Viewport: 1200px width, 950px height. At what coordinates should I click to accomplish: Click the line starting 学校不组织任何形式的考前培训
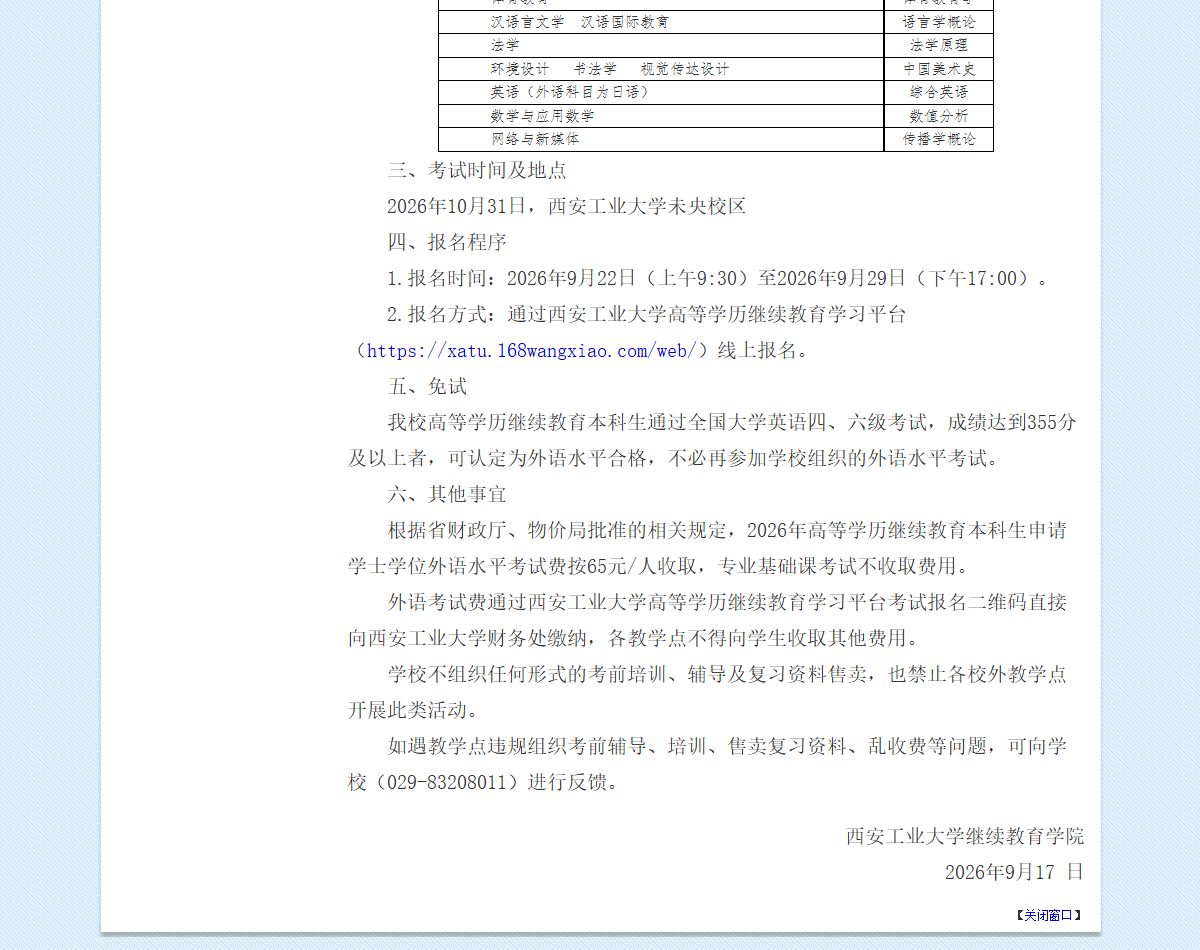[727, 675]
